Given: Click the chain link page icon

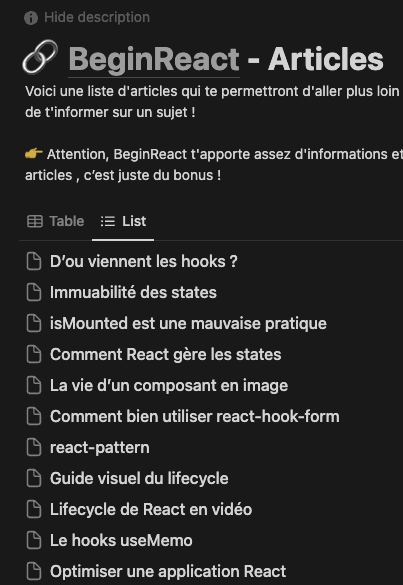Looking at the screenshot, I should [x=40, y=57].
